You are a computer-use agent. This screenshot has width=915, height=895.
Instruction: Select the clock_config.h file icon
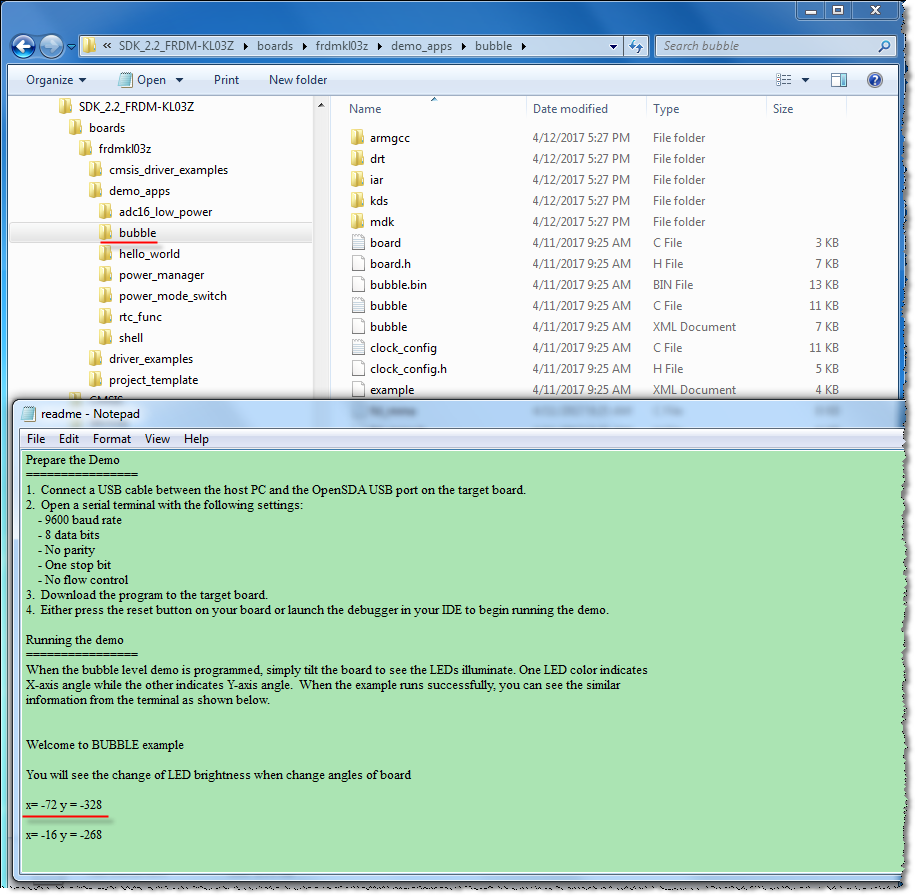coord(358,369)
